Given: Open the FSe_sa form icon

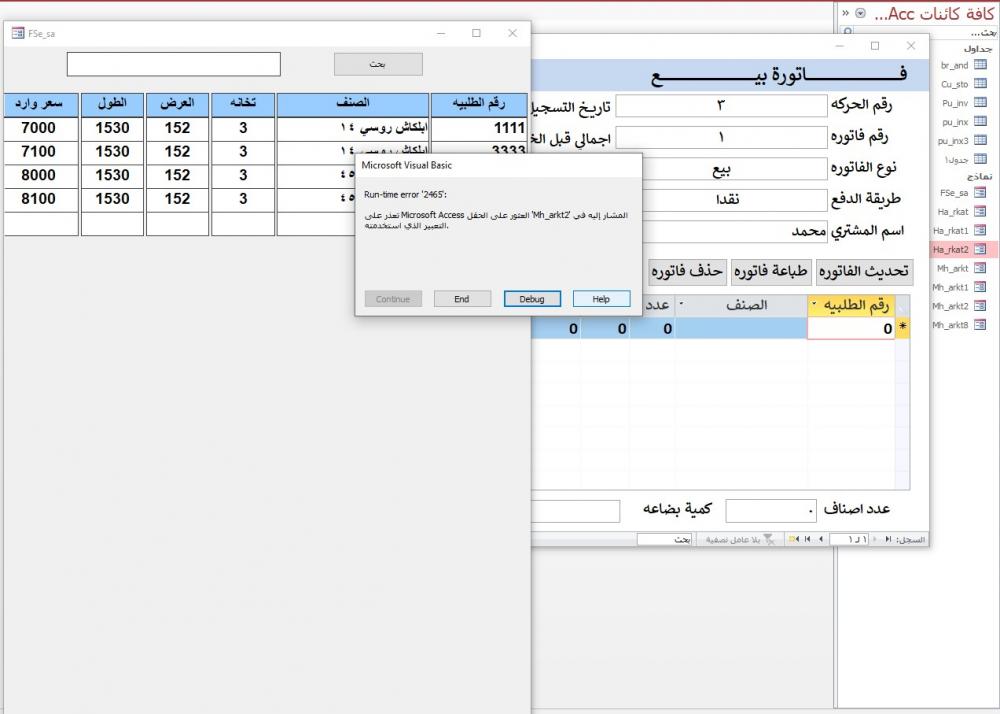Looking at the screenshot, I should 980,192.
